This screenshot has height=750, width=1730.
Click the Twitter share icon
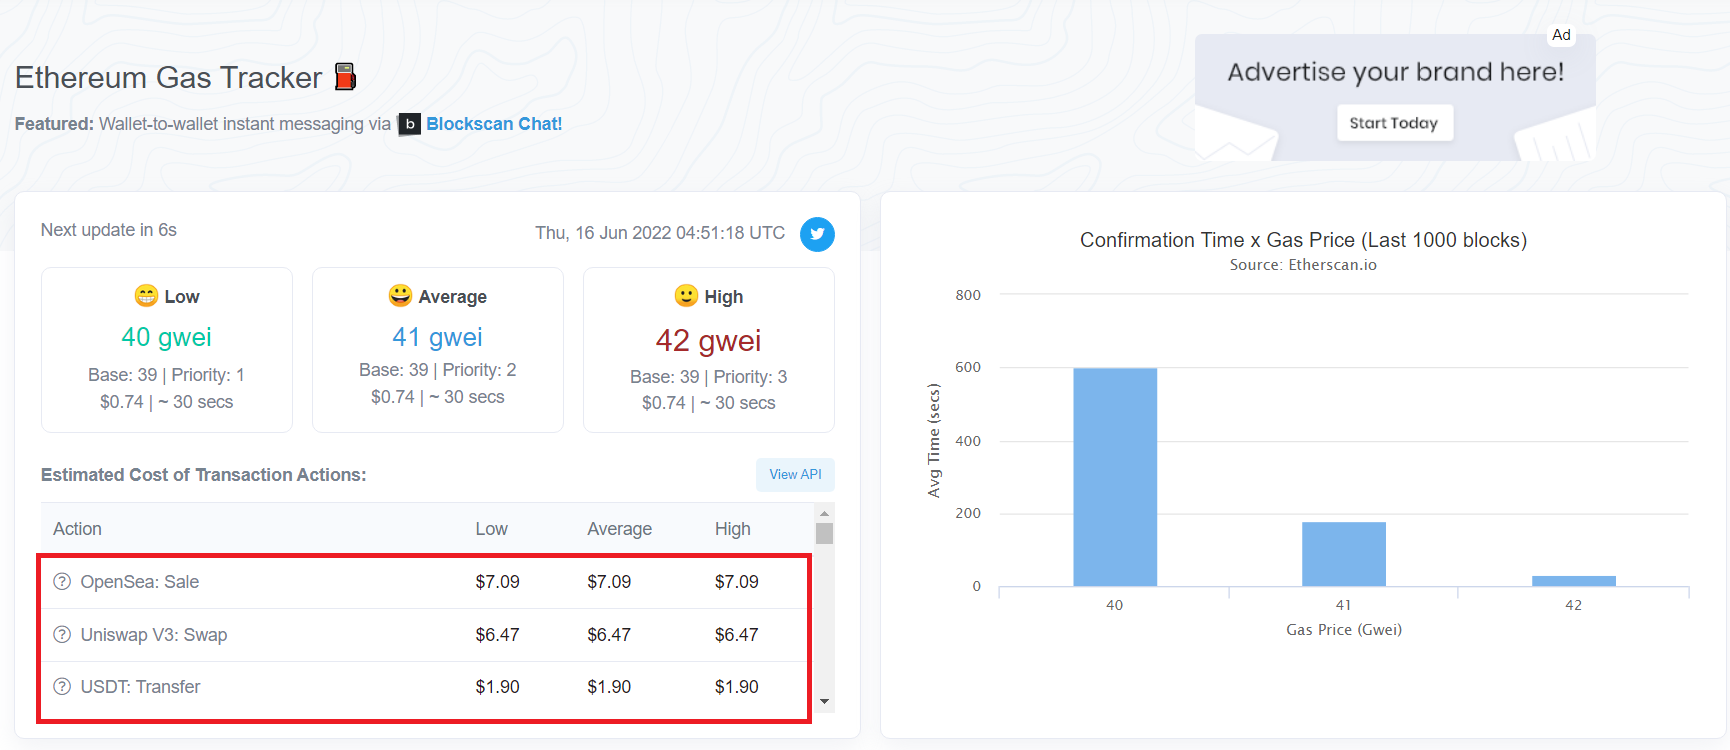click(x=817, y=234)
